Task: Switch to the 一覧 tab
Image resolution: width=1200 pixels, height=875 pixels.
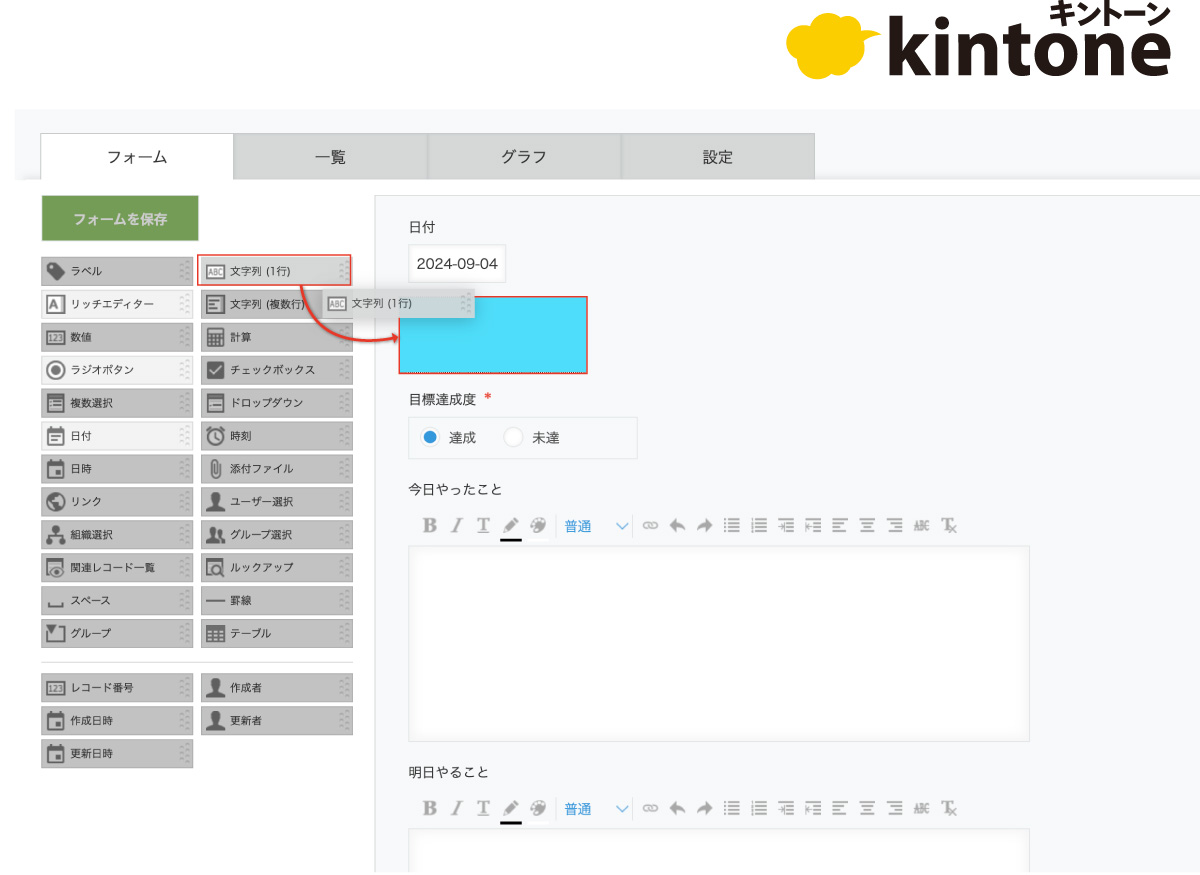Action: click(330, 157)
